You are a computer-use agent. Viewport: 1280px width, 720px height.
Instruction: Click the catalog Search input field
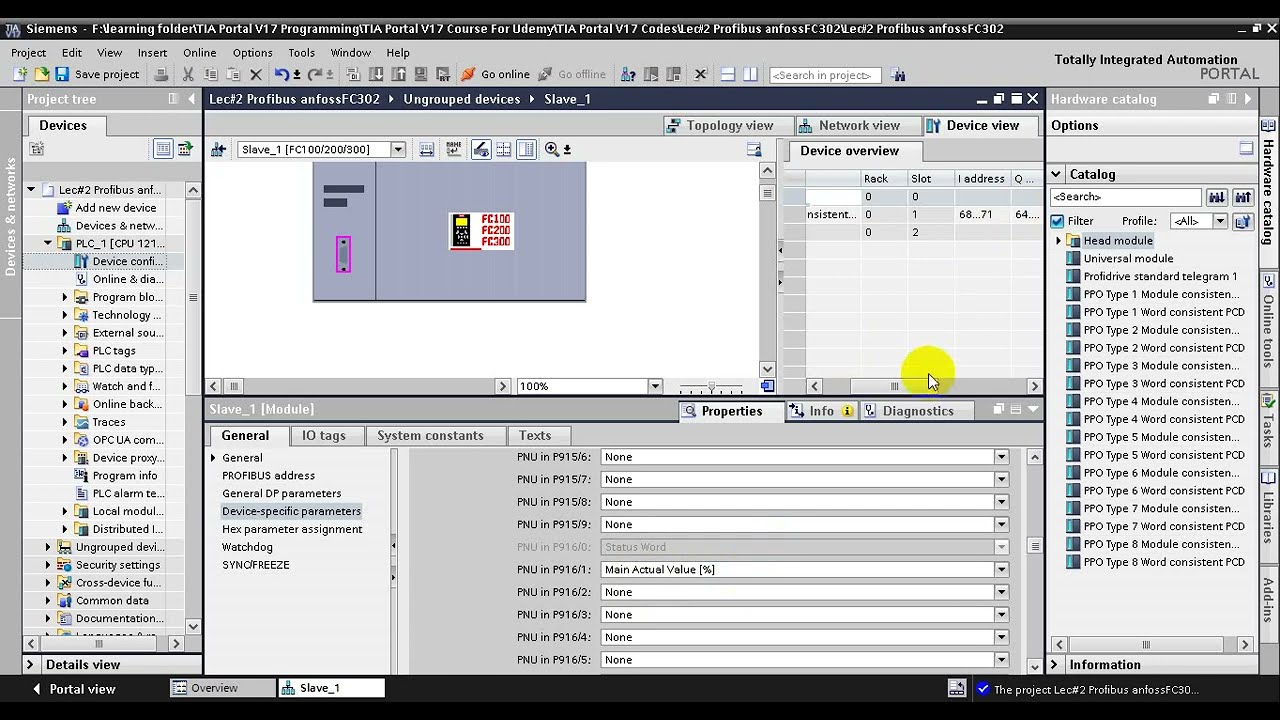(1125, 197)
